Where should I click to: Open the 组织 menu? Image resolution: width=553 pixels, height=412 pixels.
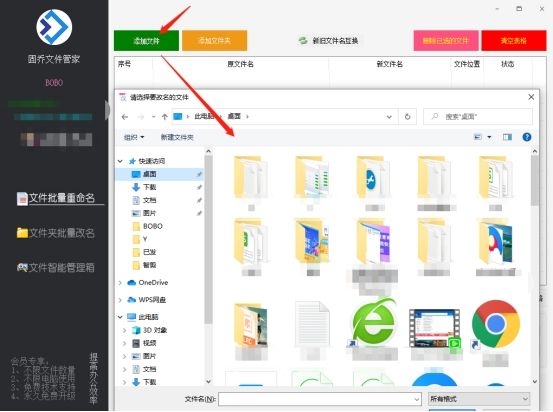click(x=134, y=137)
